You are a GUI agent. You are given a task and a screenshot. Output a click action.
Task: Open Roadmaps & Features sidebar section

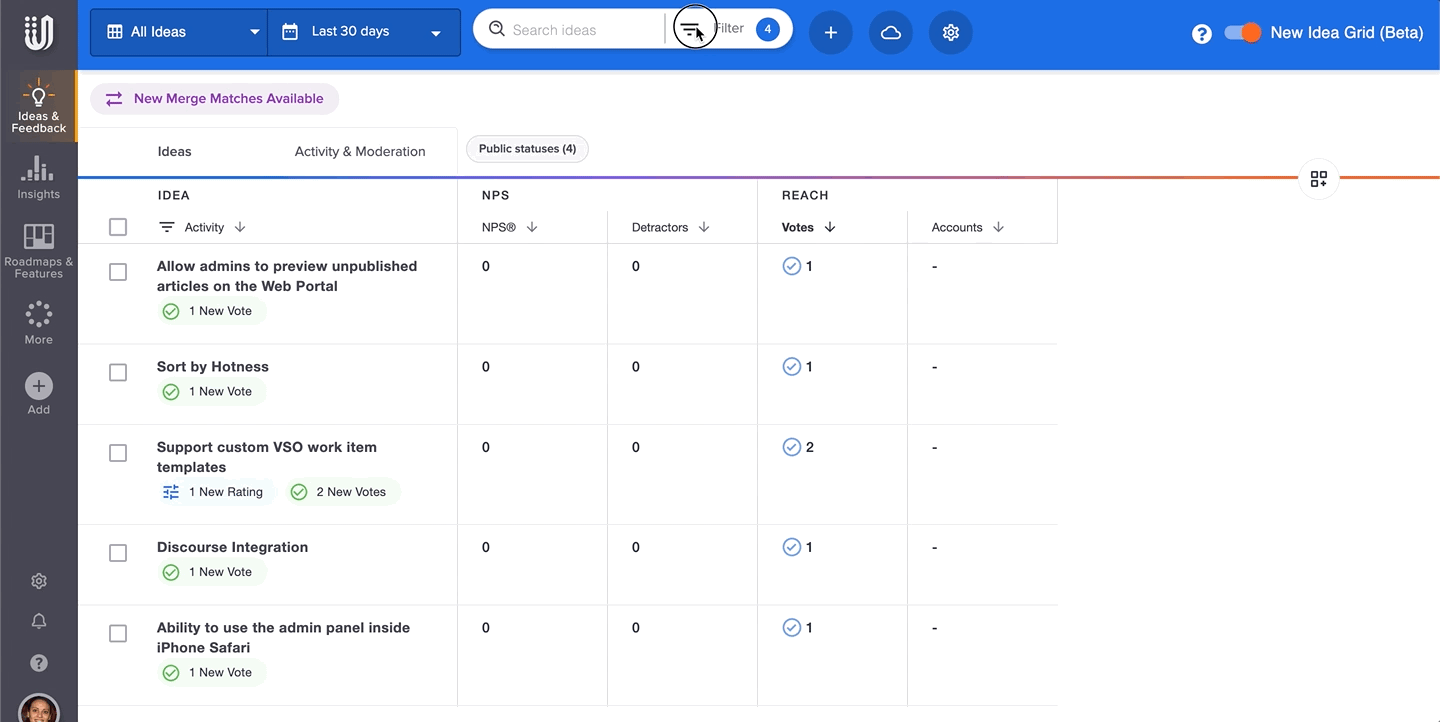point(38,251)
